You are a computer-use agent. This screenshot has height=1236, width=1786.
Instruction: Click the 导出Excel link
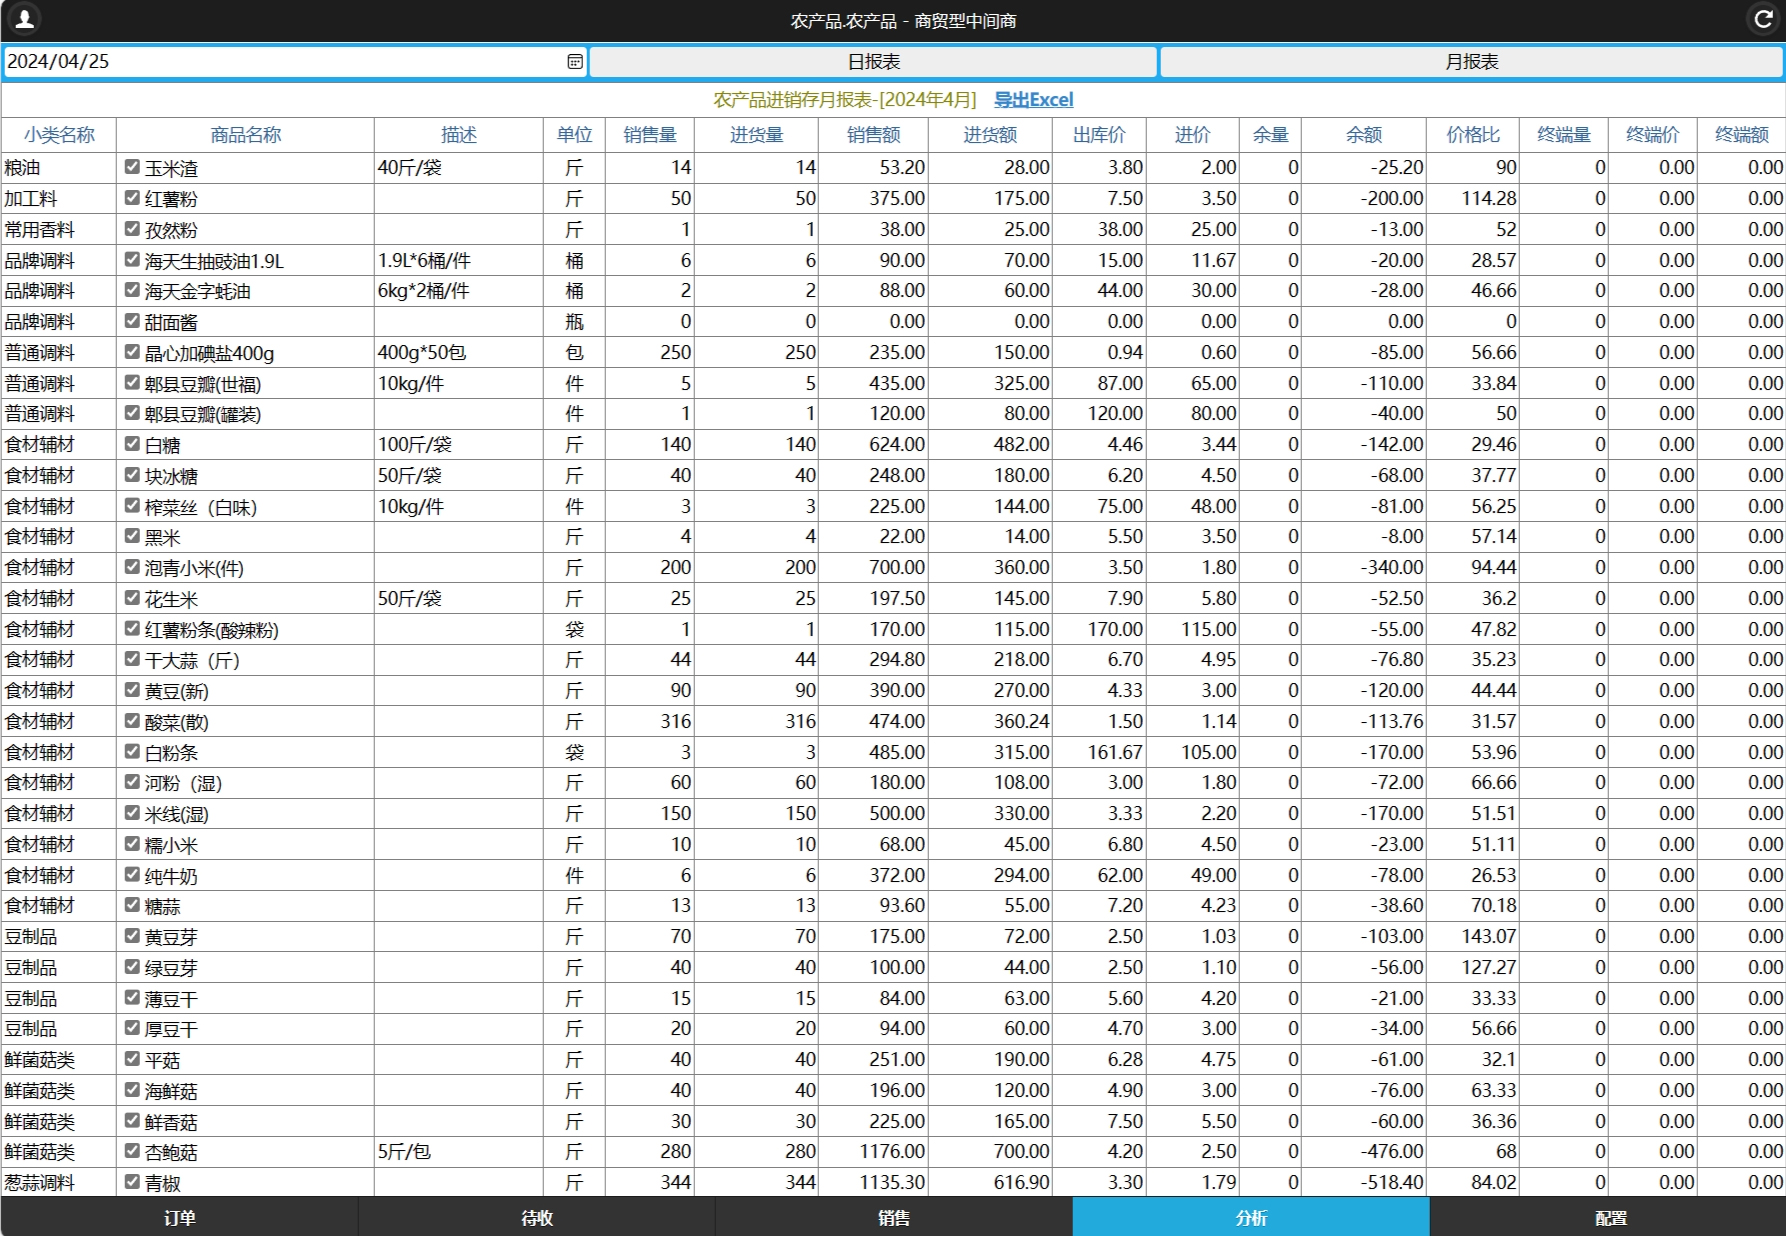coord(1033,100)
